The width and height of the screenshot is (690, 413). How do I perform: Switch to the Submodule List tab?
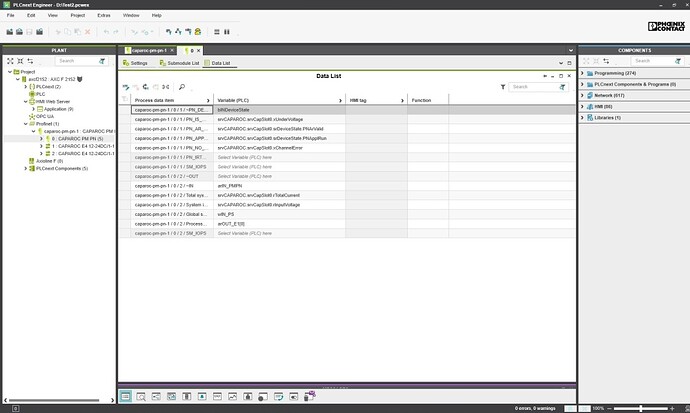click(x=180, y=63)
